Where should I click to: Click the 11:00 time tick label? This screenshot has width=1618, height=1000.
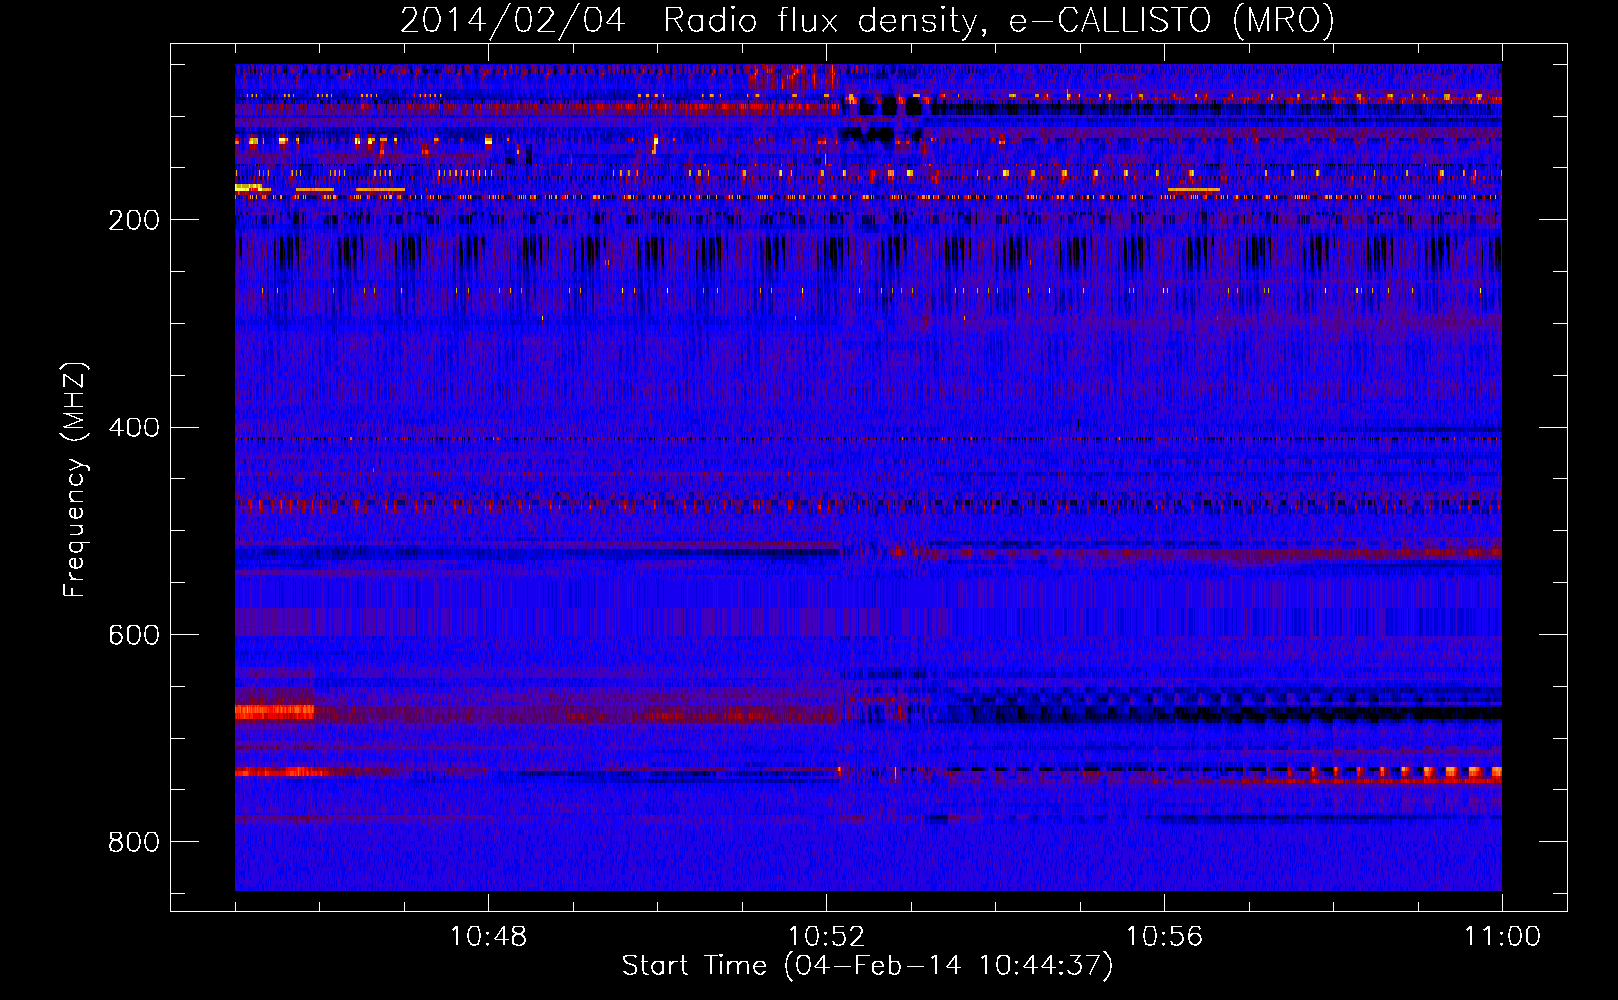click(x=1502, y=937)
